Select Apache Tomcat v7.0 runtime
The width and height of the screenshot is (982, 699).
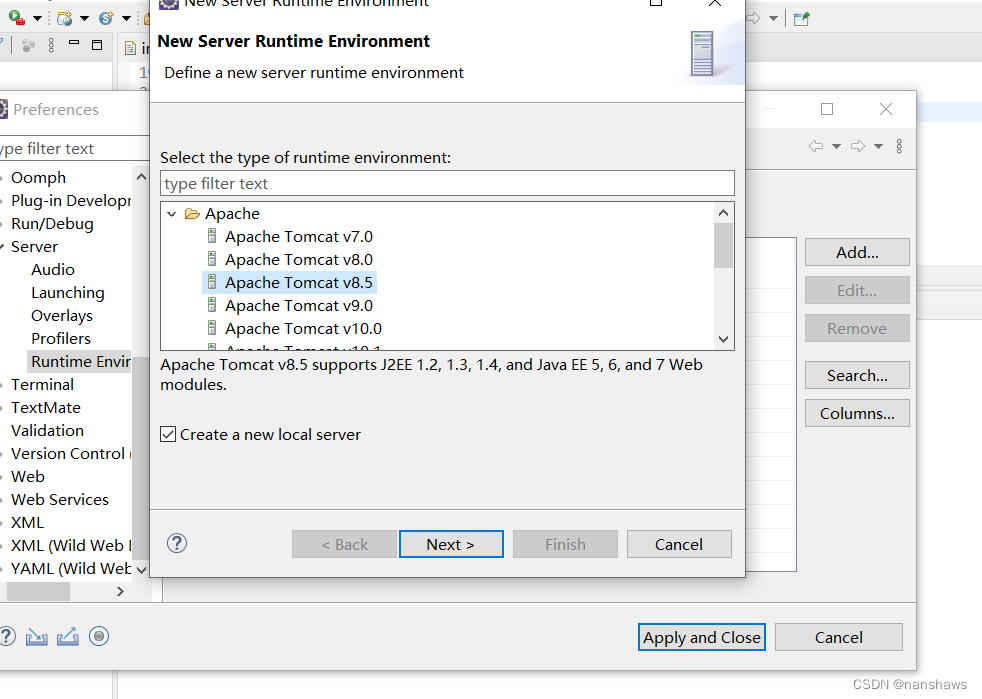pyautogui.click(x=299, y=237)
